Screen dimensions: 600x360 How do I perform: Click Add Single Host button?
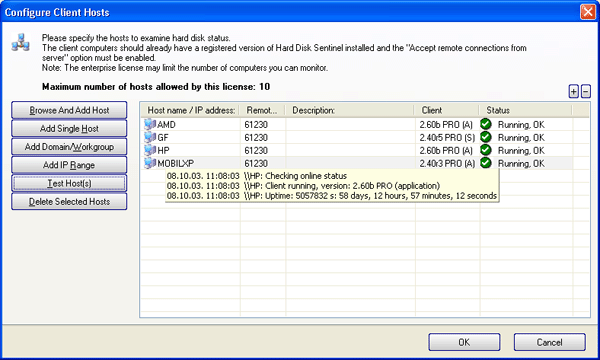click(69, 129)
